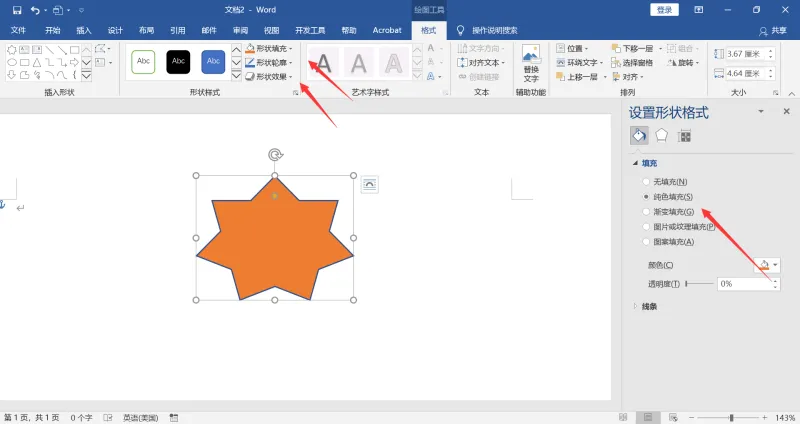Switch to the Acrobat tab
This screenshot has width=800, height=424.
(x=387, y=30)
